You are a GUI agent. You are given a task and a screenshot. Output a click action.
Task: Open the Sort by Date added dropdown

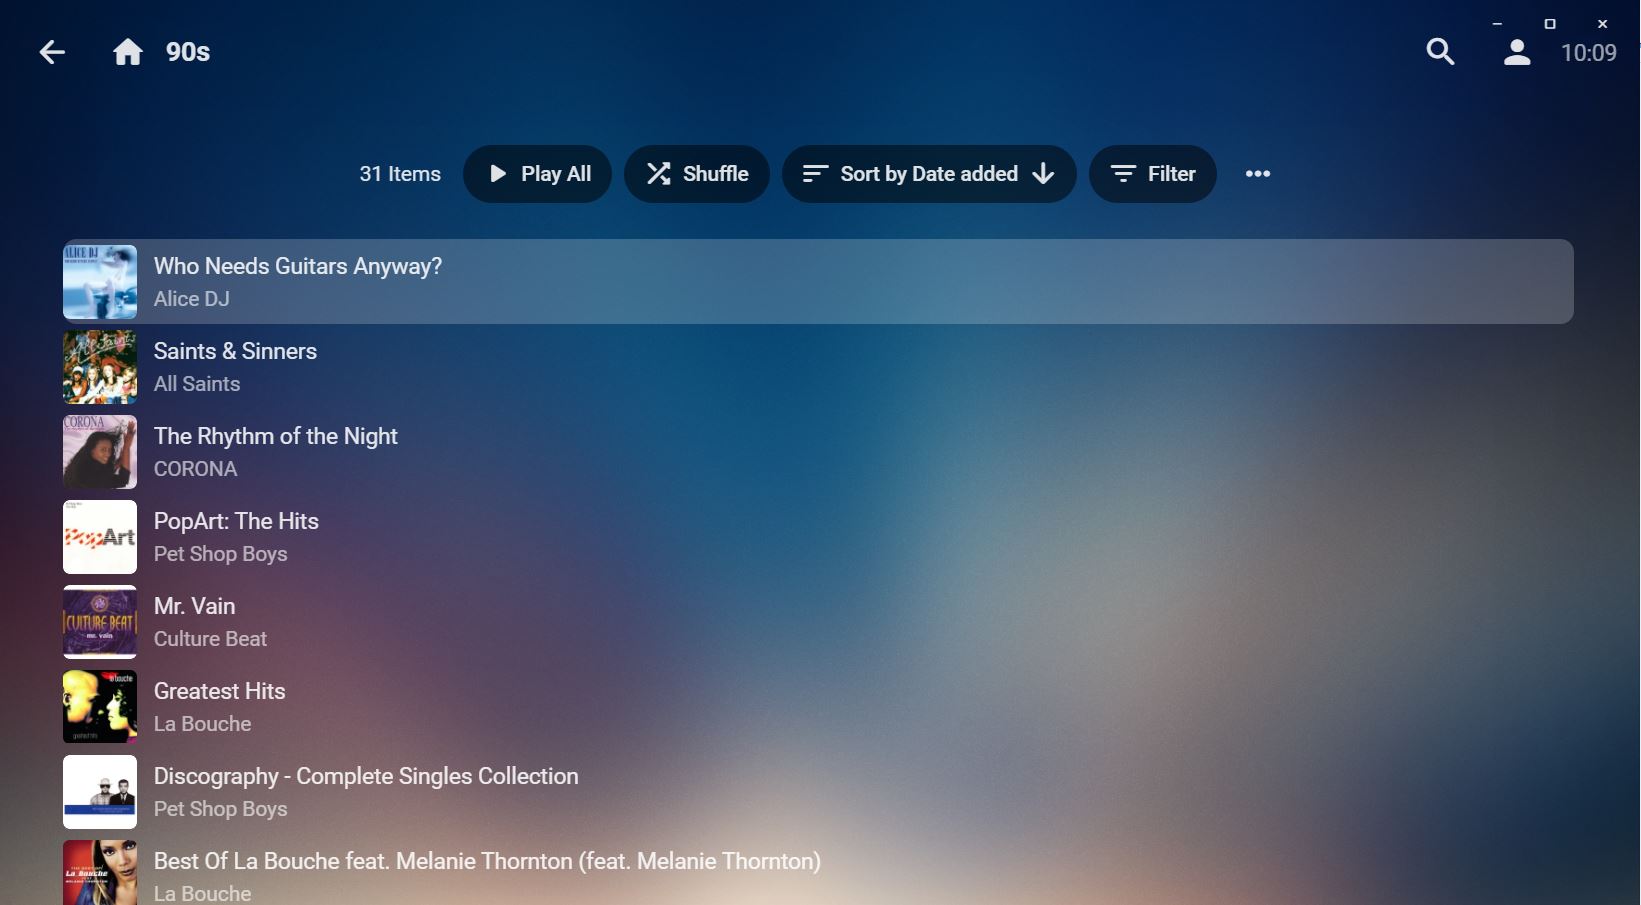(x=928, y=173)
